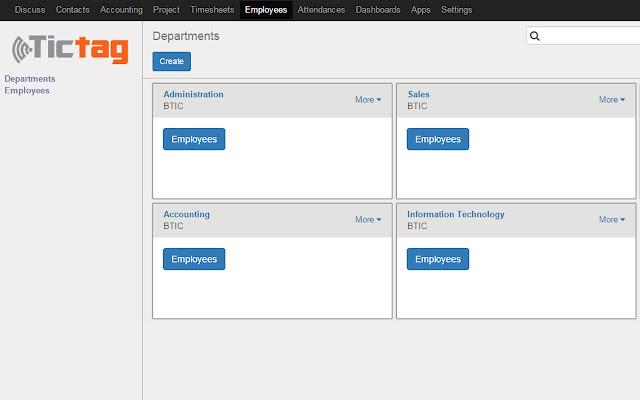The width and height of the screenshot is (640, 400).
Task: Click the search magnifier icon
Action: pos(534,36)
